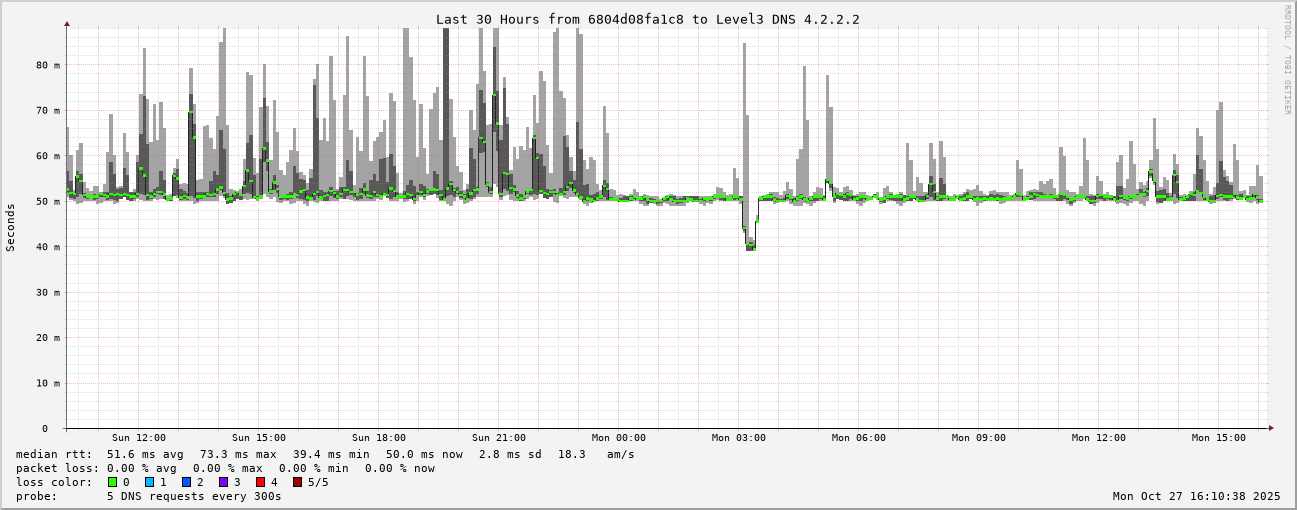Click the 'probe:' DNS requests info line
This screenshot has height=510, width=1297.
click(148, 496)
